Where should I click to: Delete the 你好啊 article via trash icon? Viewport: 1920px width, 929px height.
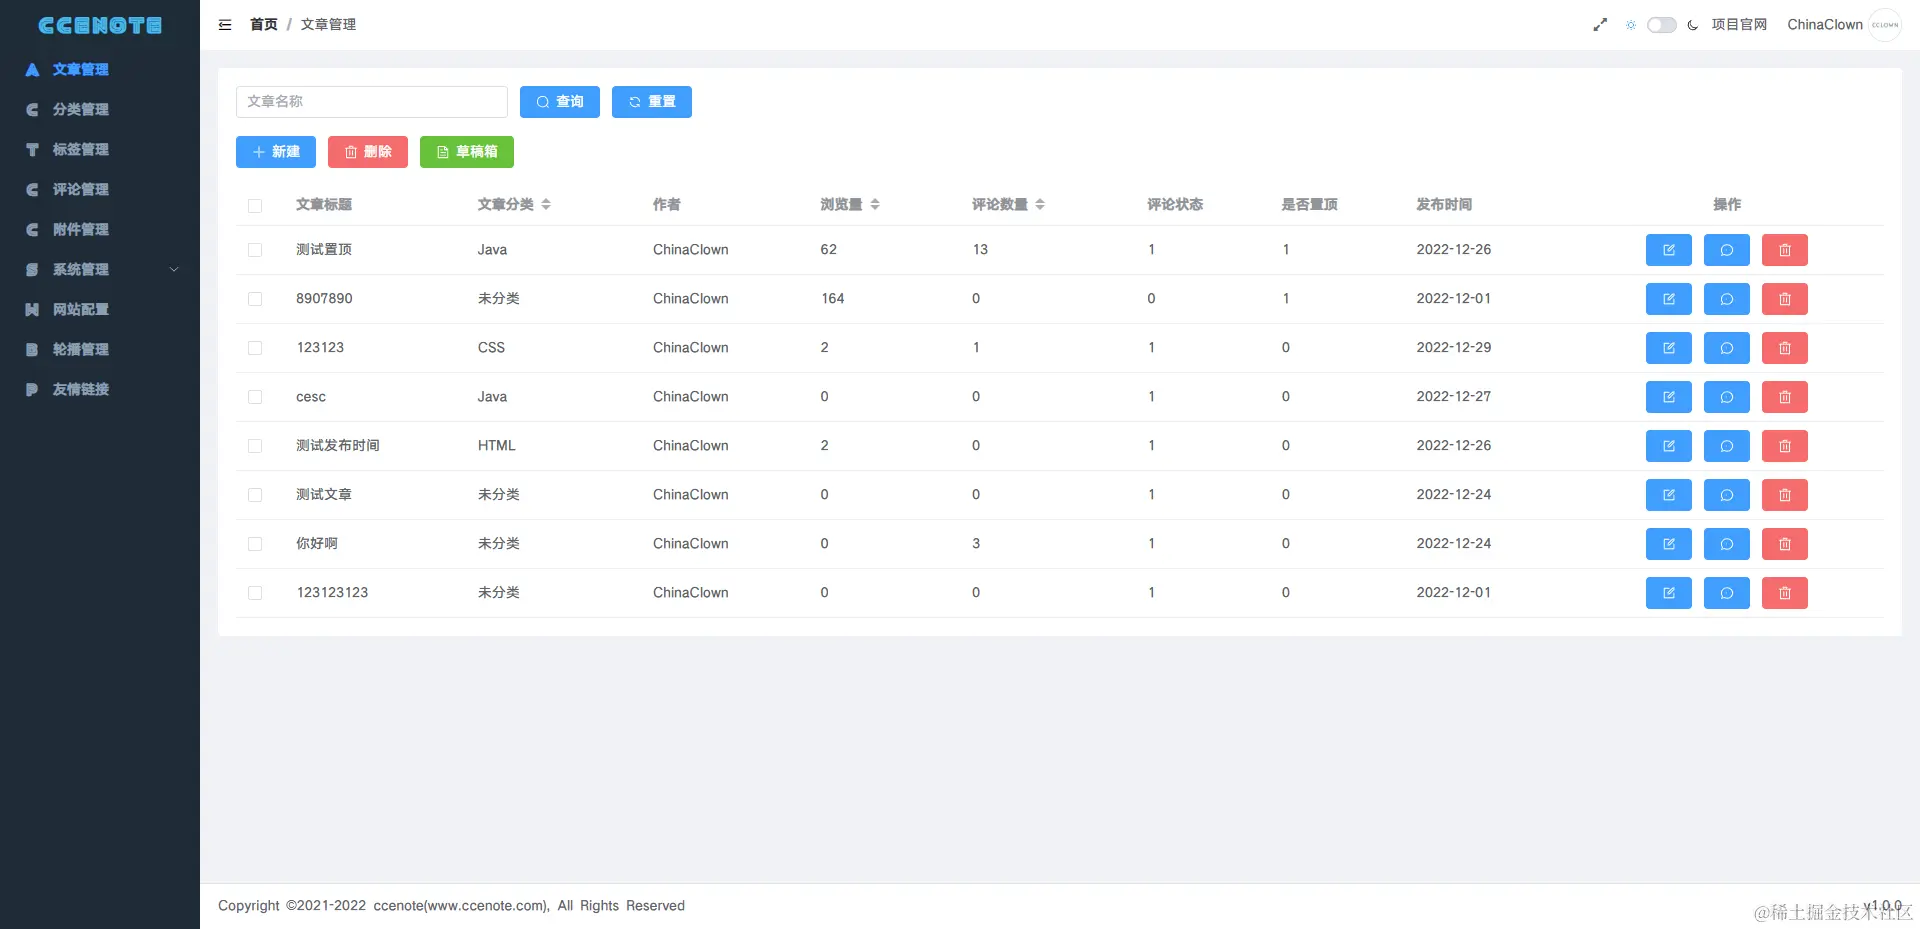click(x=1785, y=544)
